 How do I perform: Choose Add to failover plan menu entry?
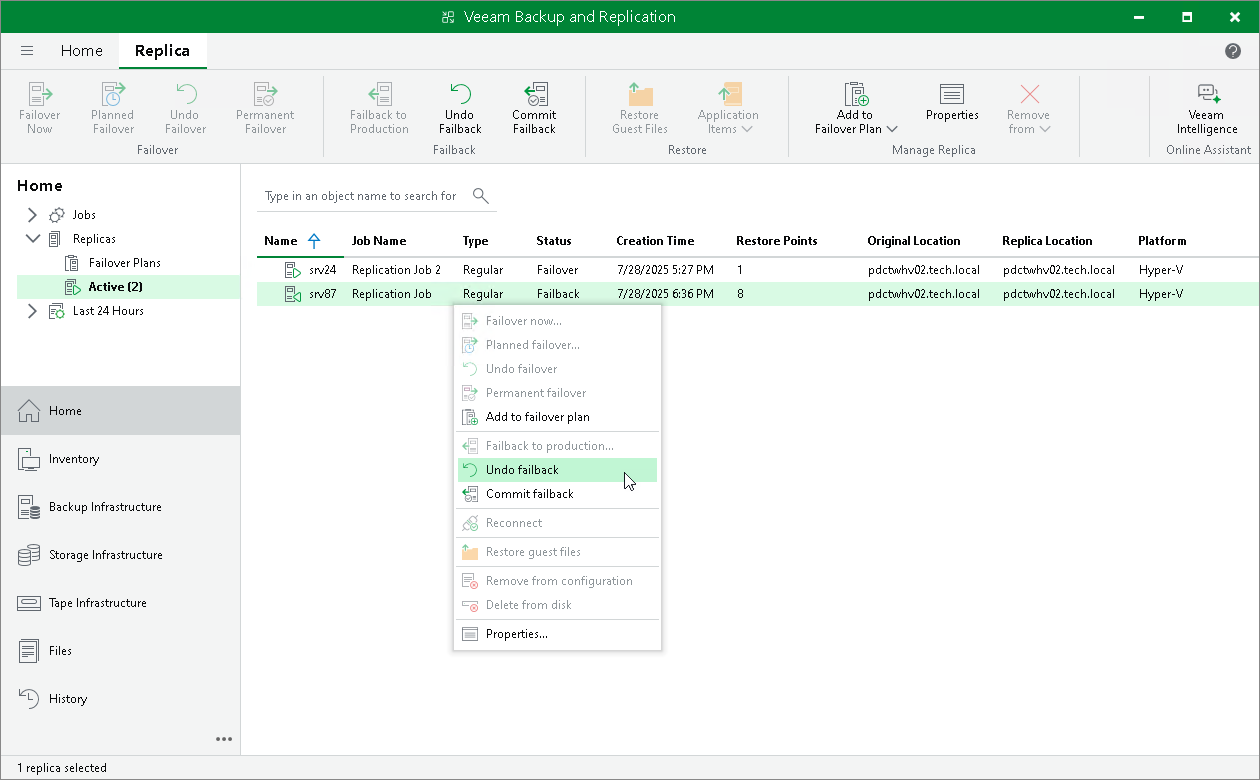557,417
